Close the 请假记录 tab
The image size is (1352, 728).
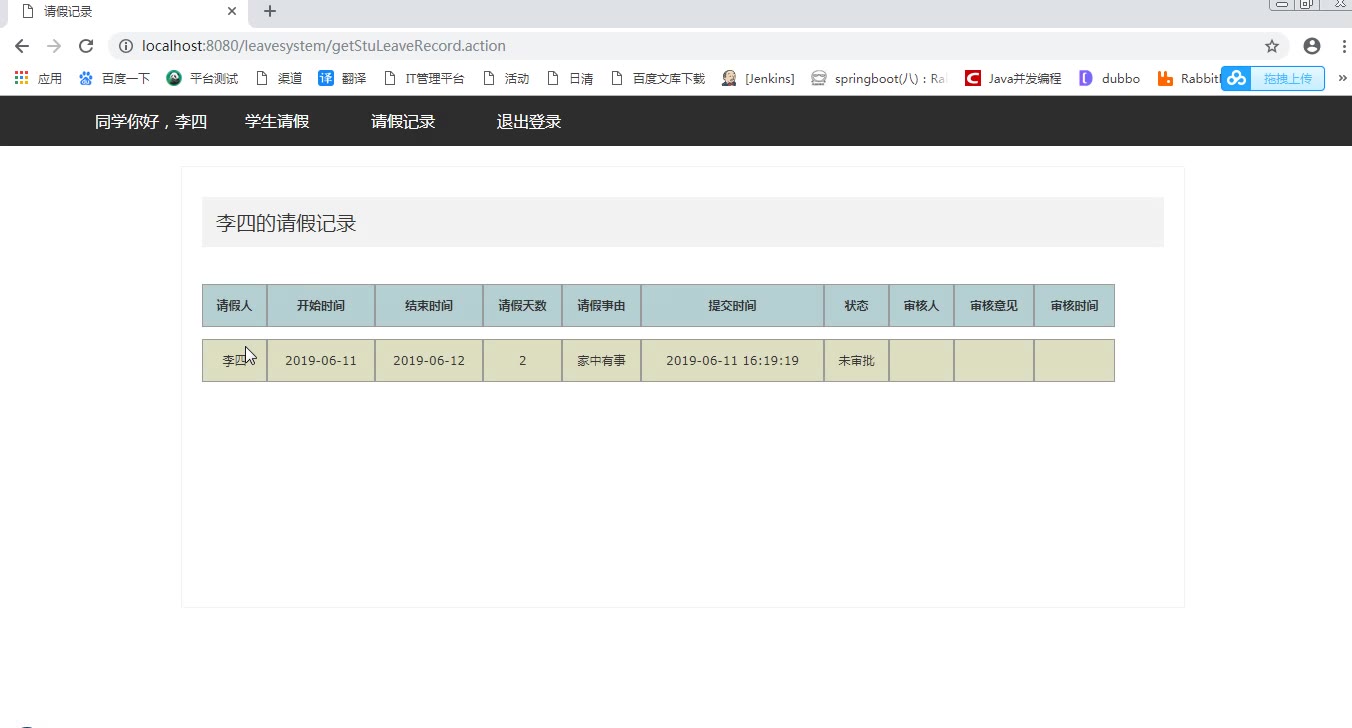point(232,12)
